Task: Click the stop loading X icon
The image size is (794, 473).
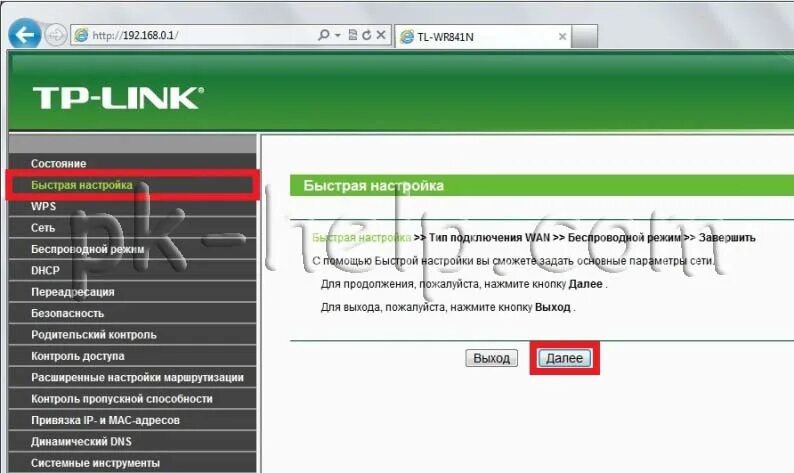Action: tap(381, 35)
